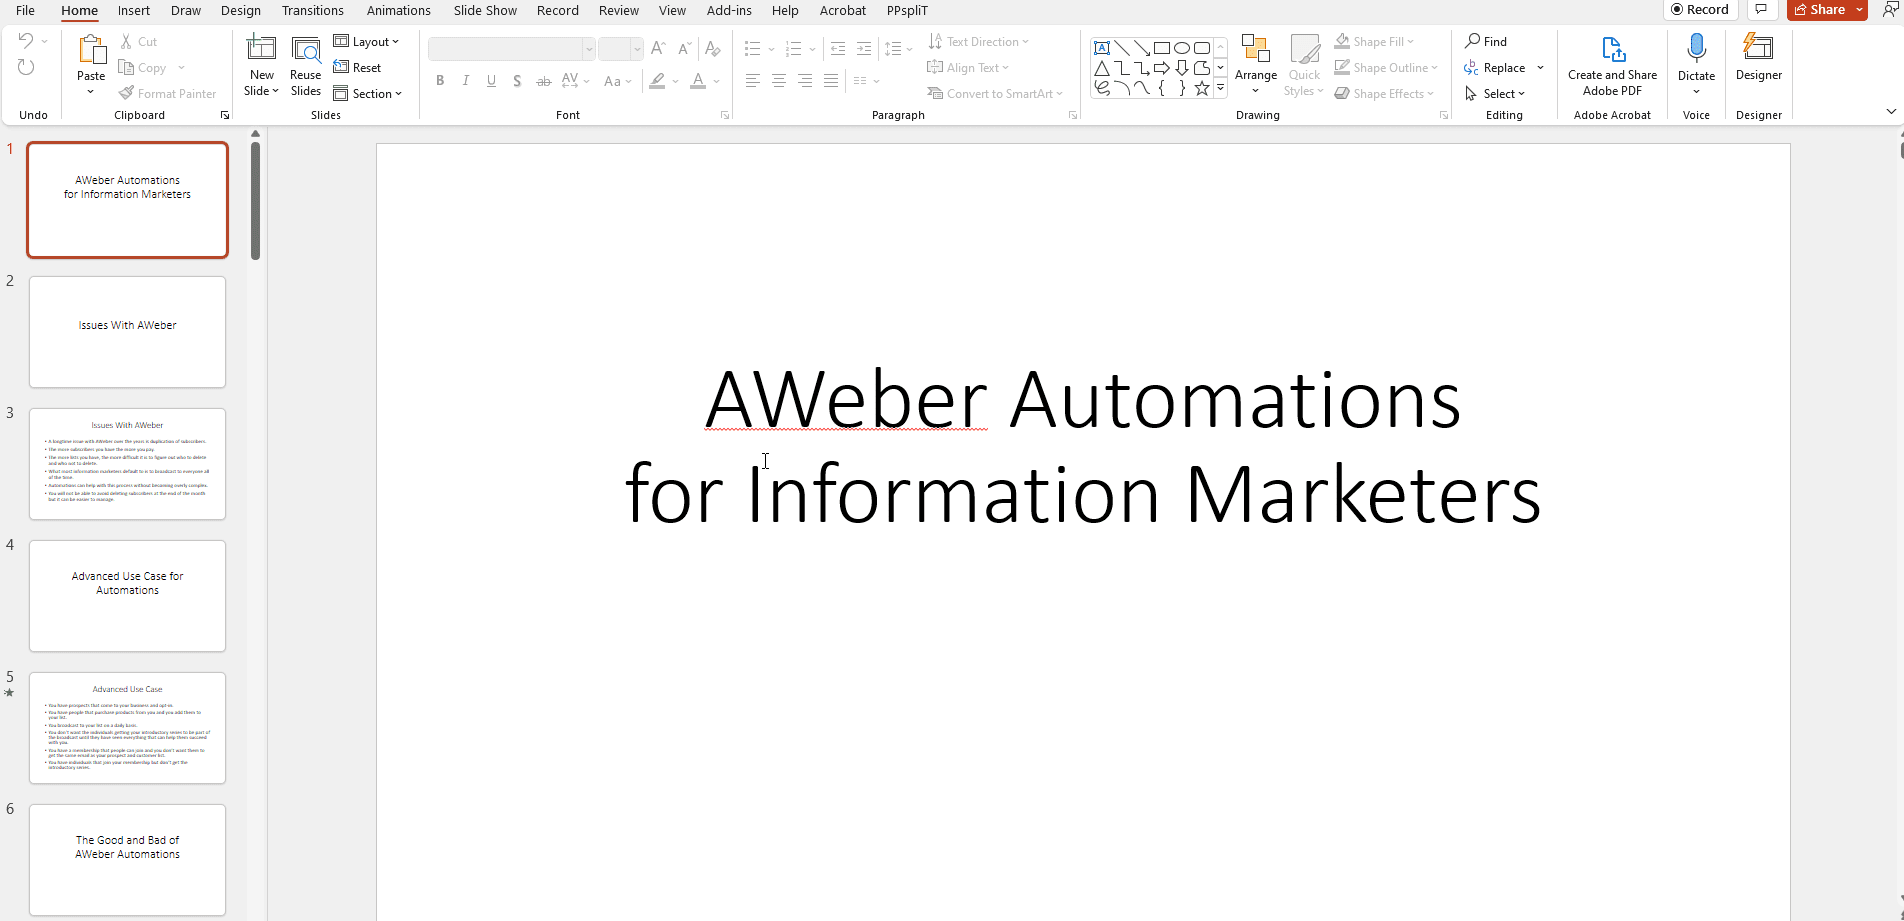Select the oval shape in gallery

pyautogui.click(x=1182, y=48)
